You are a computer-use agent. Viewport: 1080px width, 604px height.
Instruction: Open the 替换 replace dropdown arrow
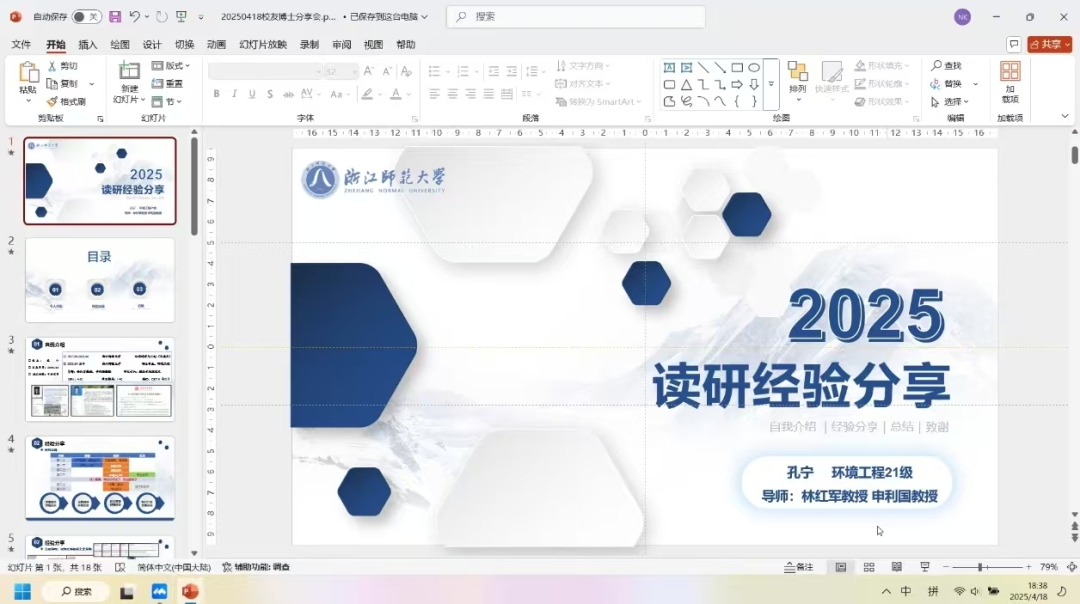[x=975, y=84]
